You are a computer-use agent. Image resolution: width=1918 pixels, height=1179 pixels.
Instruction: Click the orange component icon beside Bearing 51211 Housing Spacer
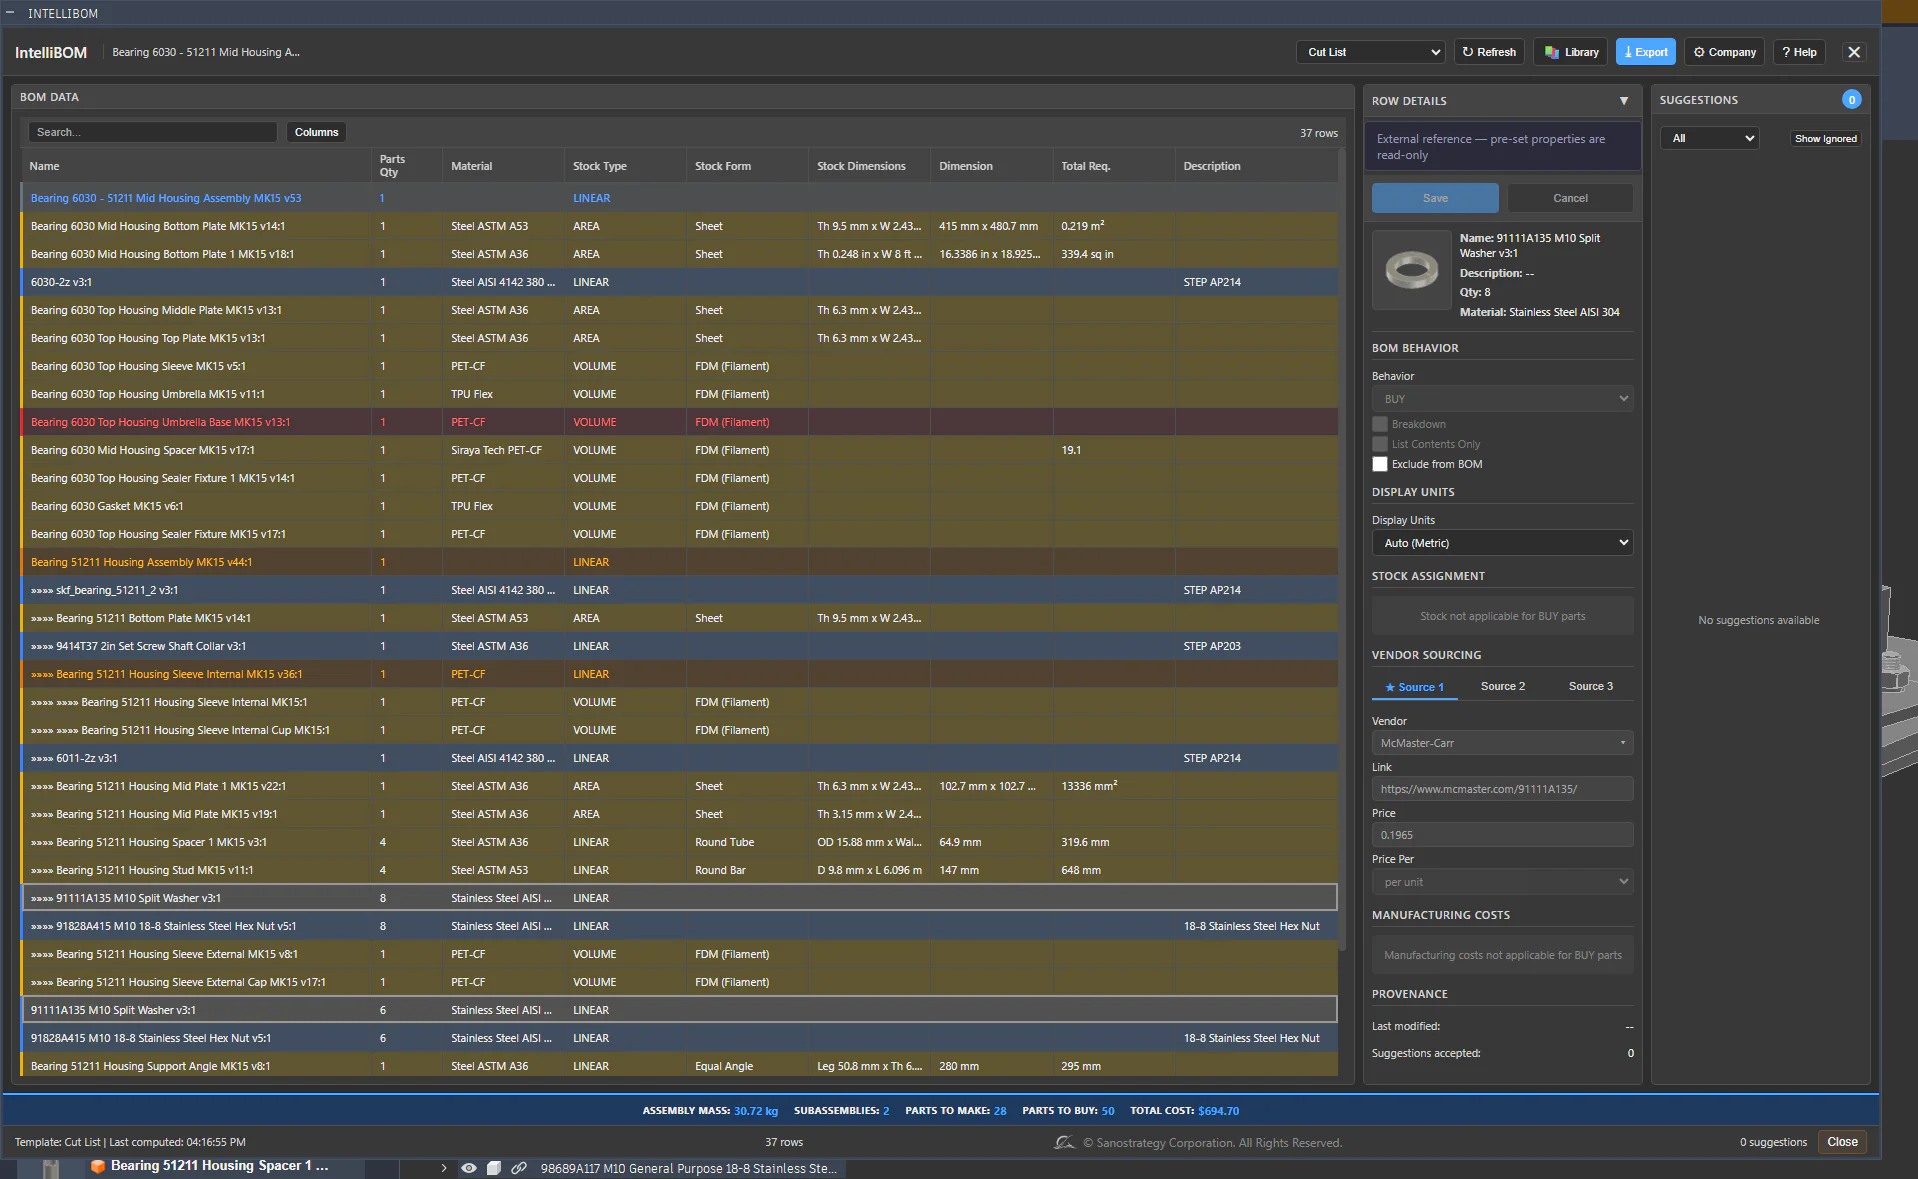[x=98, y=1166]
